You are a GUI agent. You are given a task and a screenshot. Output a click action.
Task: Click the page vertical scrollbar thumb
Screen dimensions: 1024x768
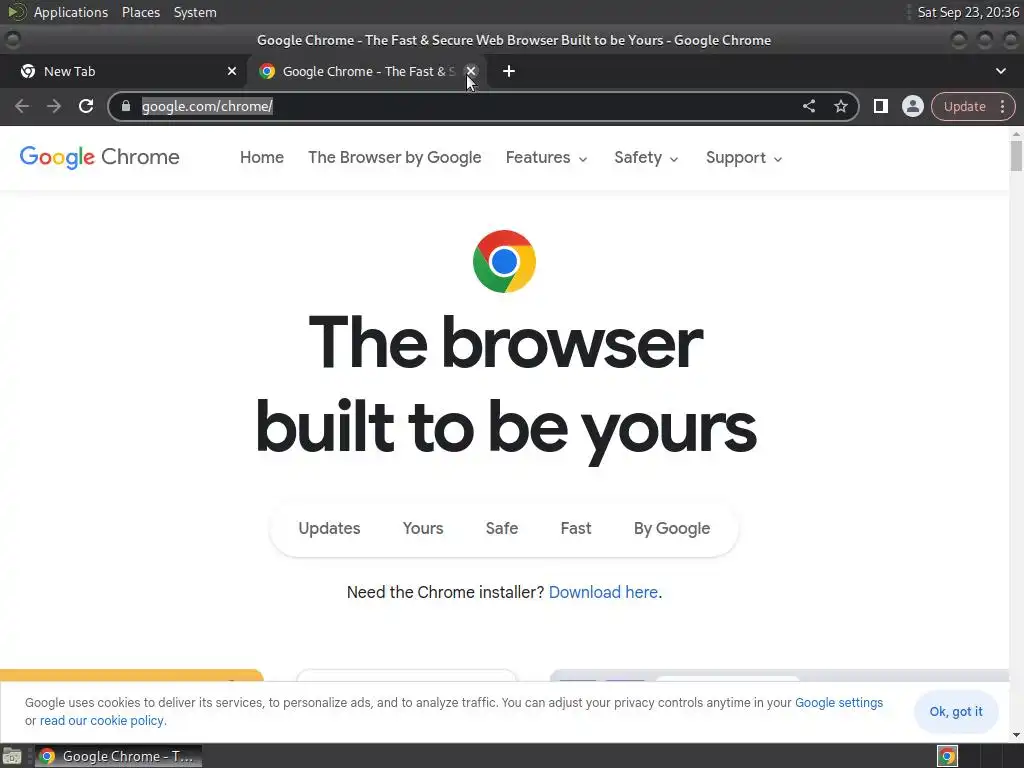[x=1016, y=156]
